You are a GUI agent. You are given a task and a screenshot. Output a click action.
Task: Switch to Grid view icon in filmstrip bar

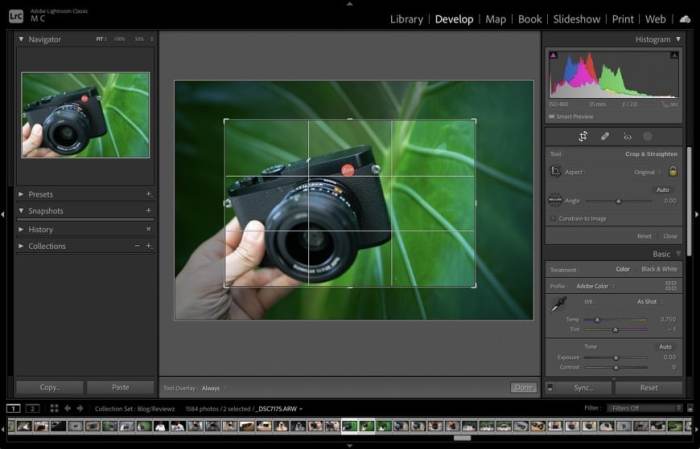pos(54,408)
